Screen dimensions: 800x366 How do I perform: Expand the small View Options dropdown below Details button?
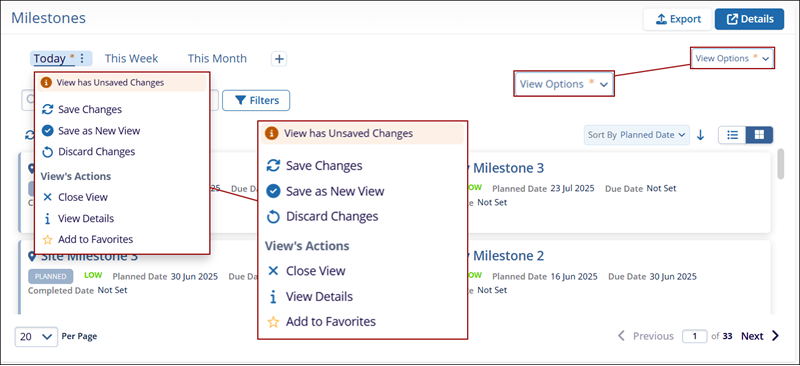pyautogui.click(x=733, y=58)
